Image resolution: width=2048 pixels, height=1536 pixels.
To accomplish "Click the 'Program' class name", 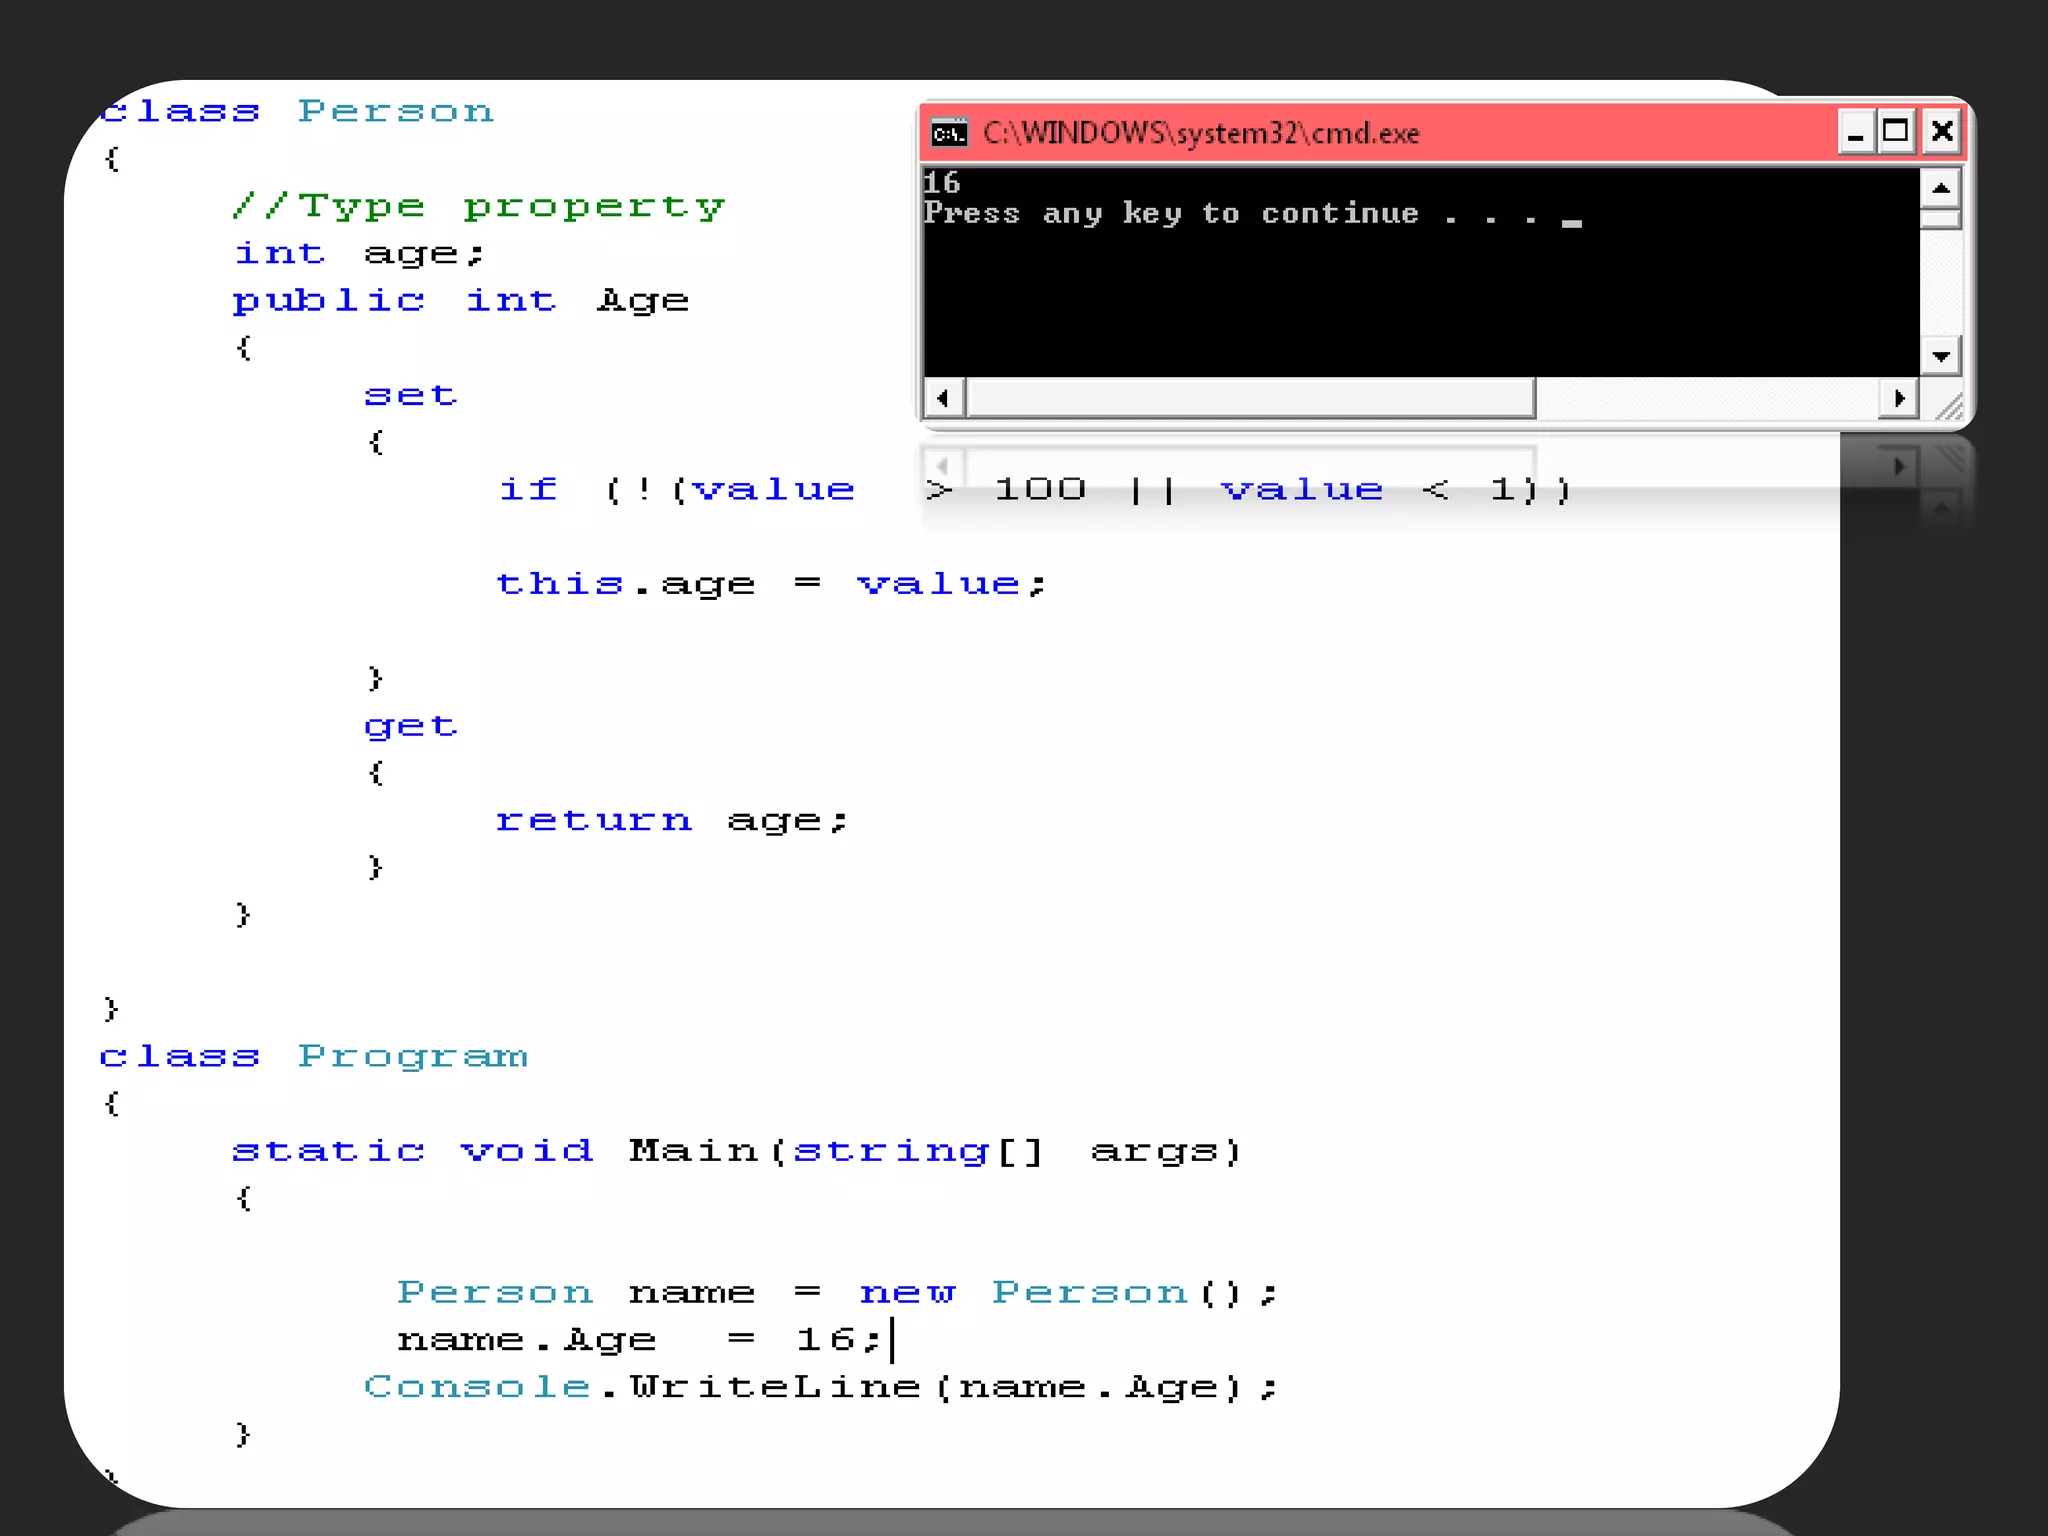I will [x=412, y=1057].
